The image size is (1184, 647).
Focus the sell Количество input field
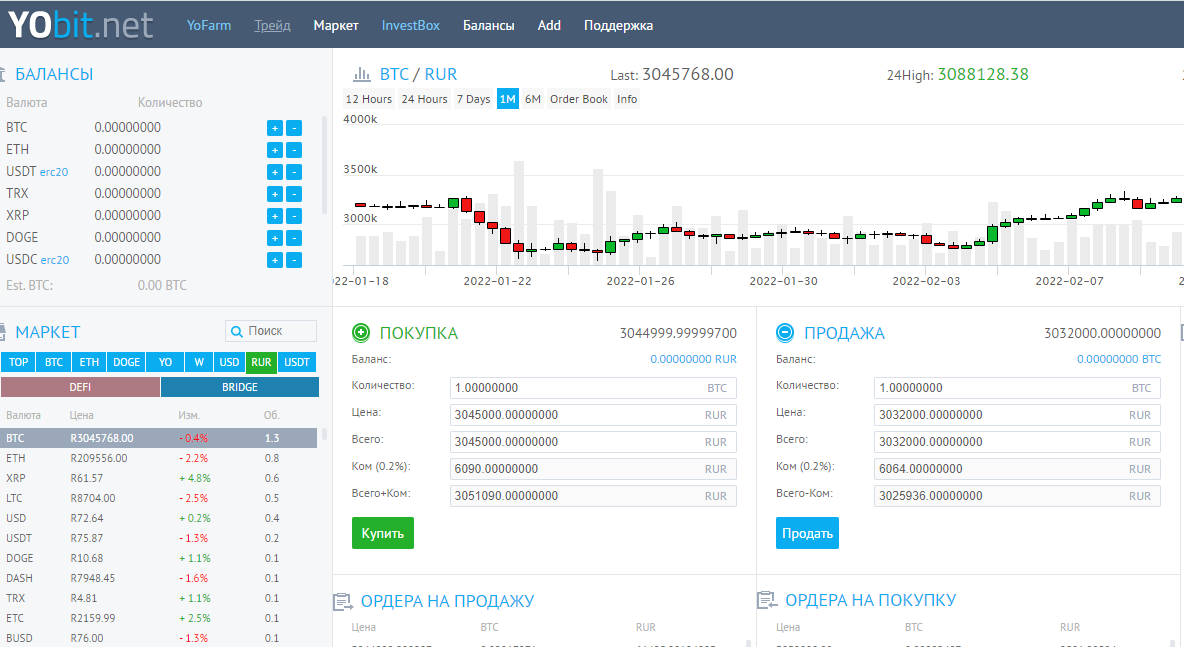tap(1017, 388)
